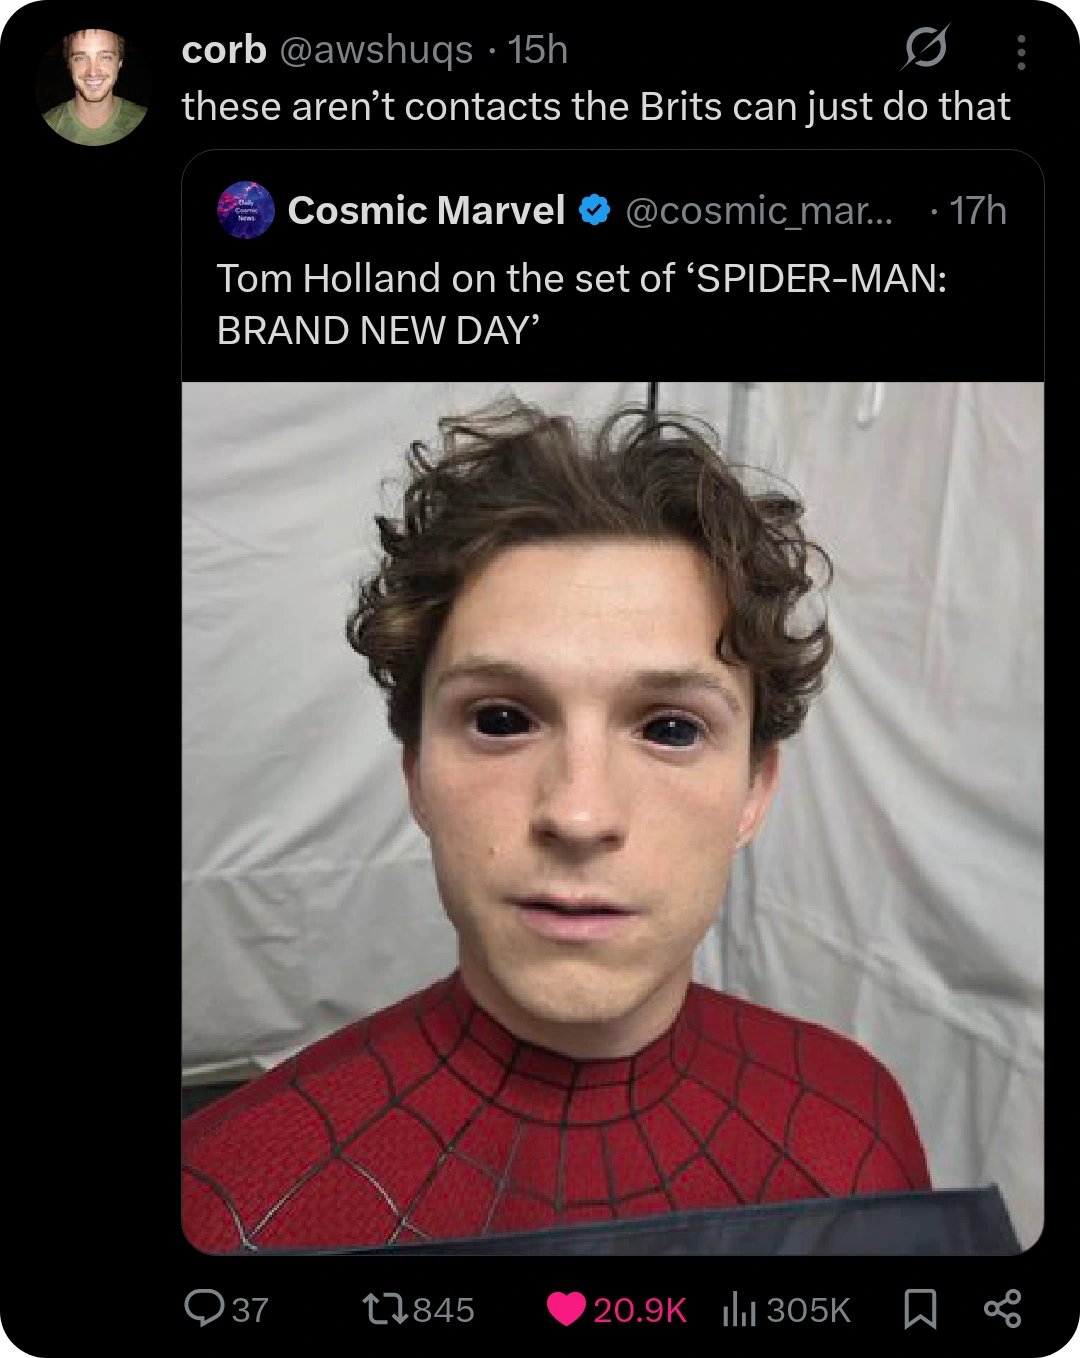View analytics via the bar chart icon
1080x1358 pixels.
[739, 1309]
